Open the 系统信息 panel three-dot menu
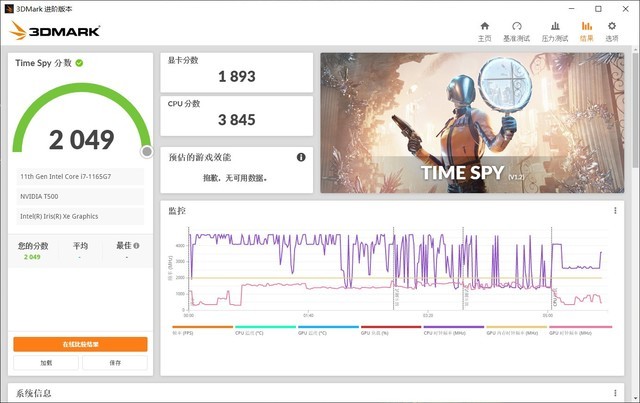The image size is (640, 403). coord(615,393)
